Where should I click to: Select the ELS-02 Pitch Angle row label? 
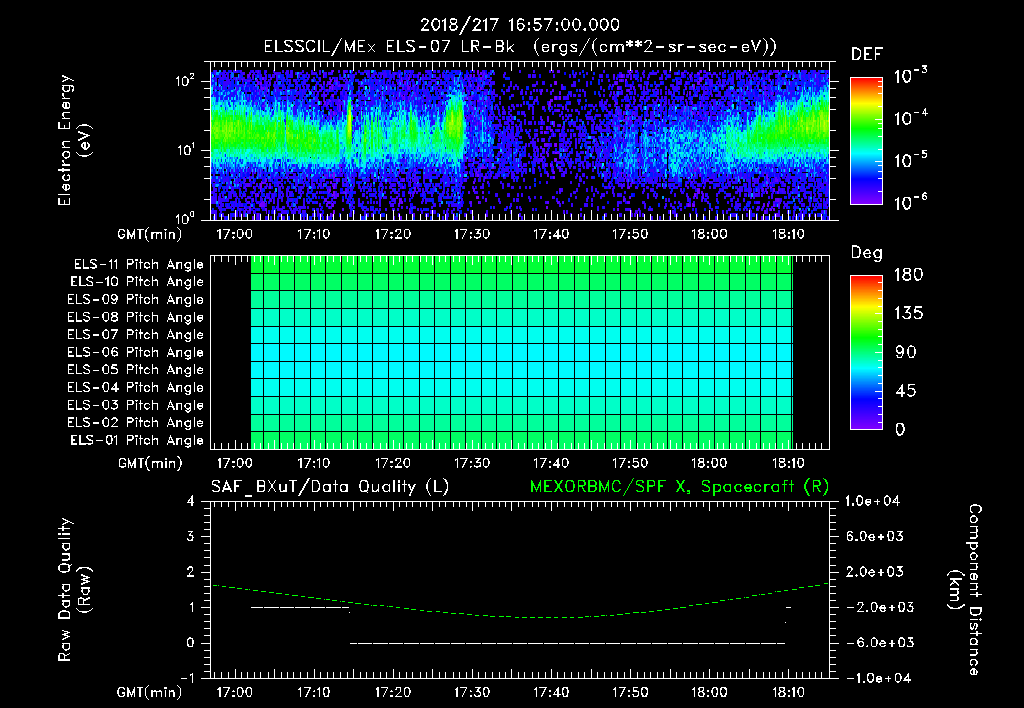pyautogui.click(x=136, y=423)
